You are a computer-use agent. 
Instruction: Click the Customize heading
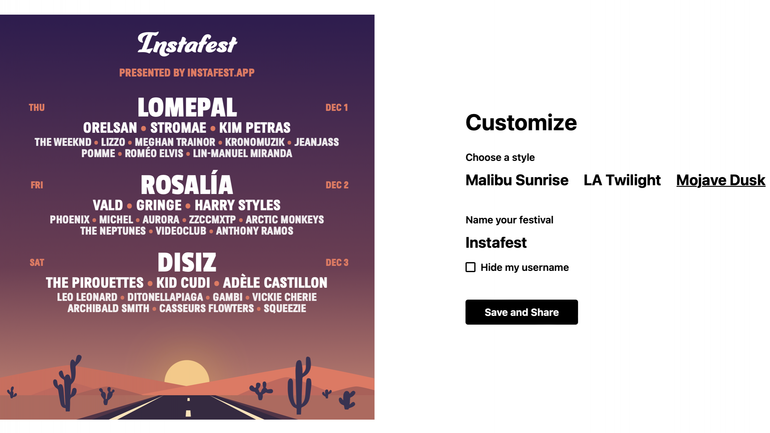click(521, 123)
